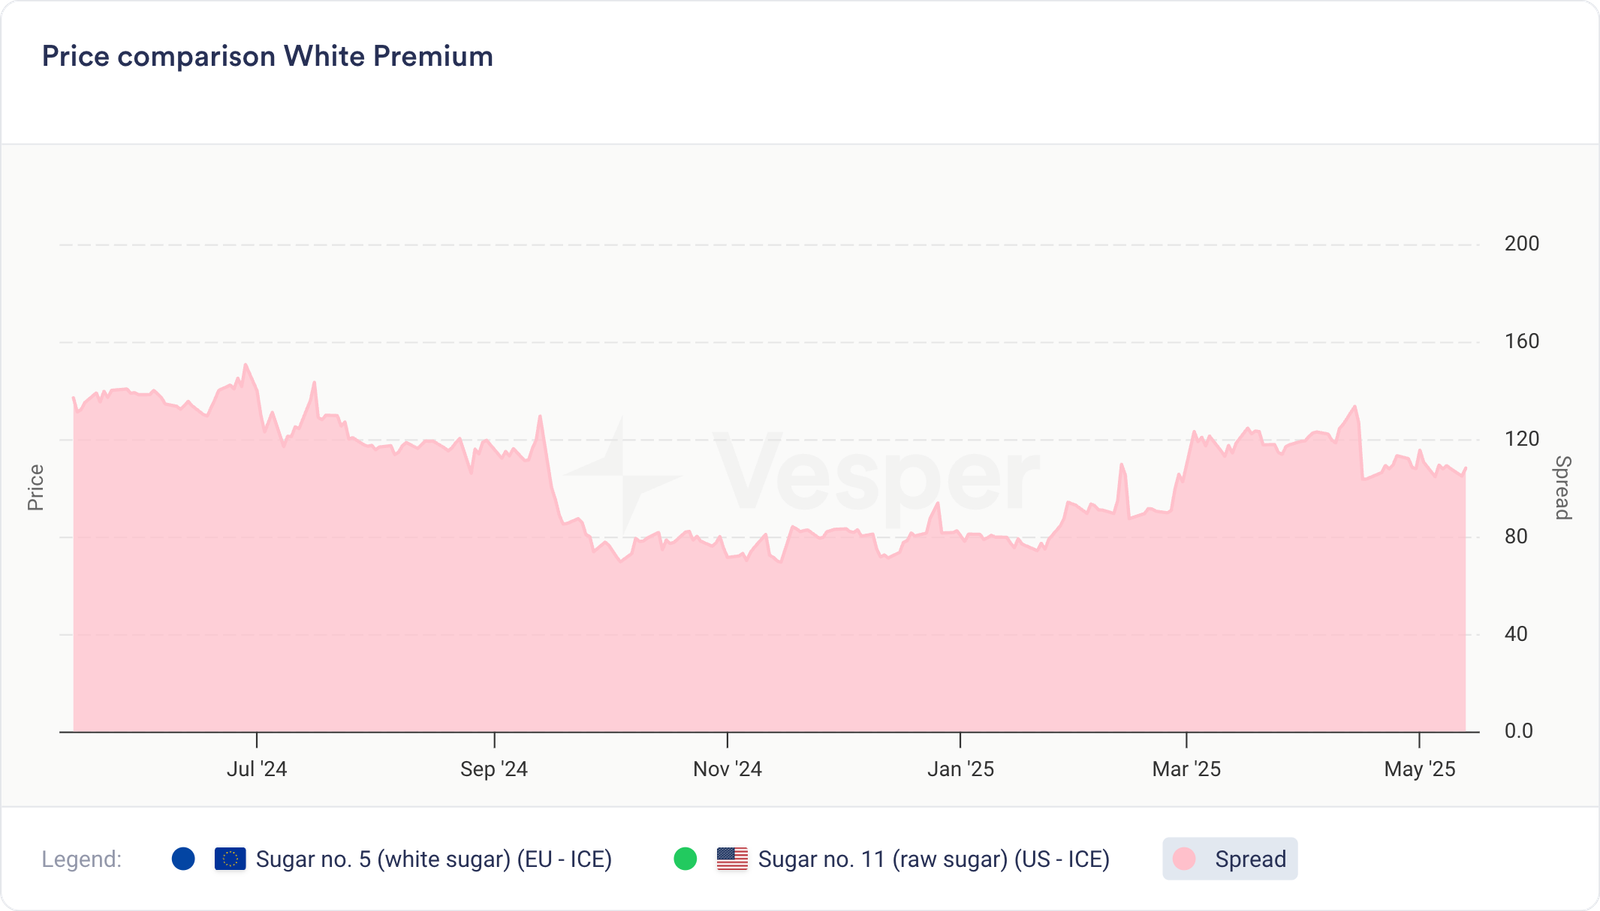Screen dimensions: 1600x911
Task: Click the May '25 x-axis label
Action: coord(1419,769)
